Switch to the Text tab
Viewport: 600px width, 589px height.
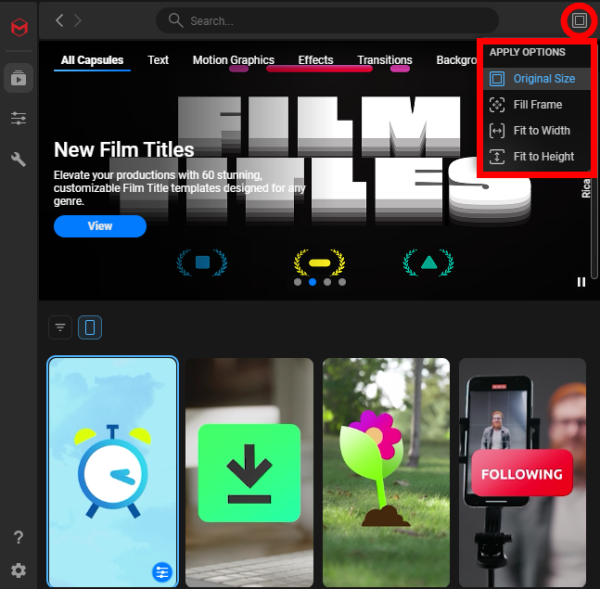point(158,60)
